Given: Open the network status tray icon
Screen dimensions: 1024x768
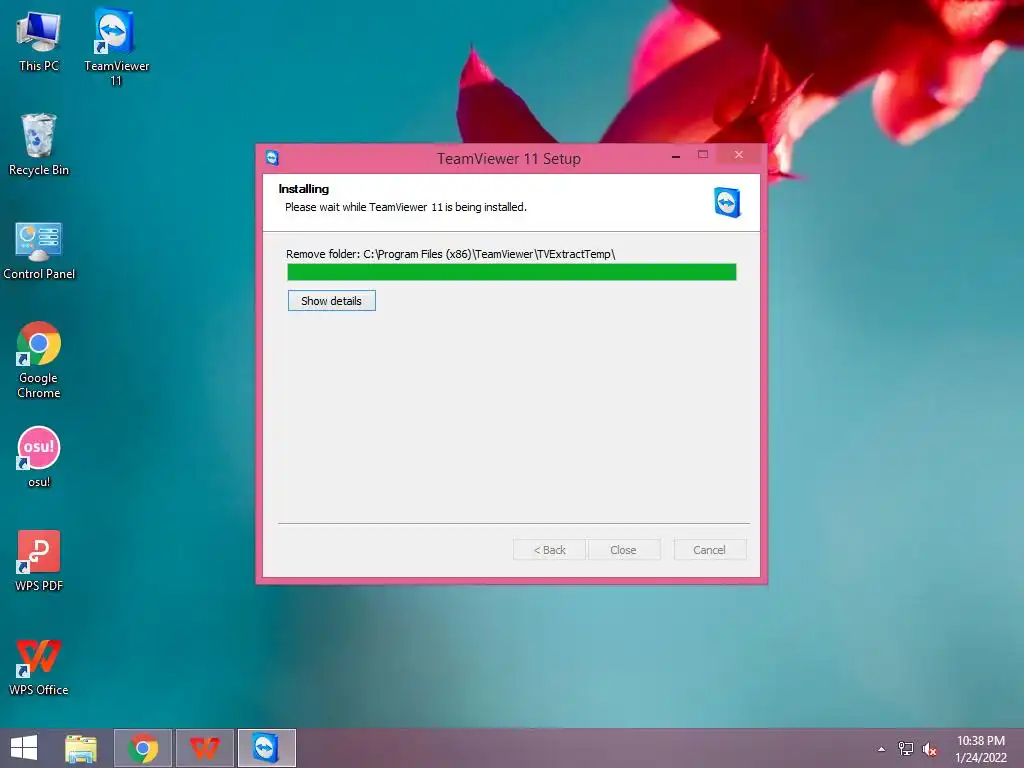Looking at the screenshot, I should coord(905,749).
